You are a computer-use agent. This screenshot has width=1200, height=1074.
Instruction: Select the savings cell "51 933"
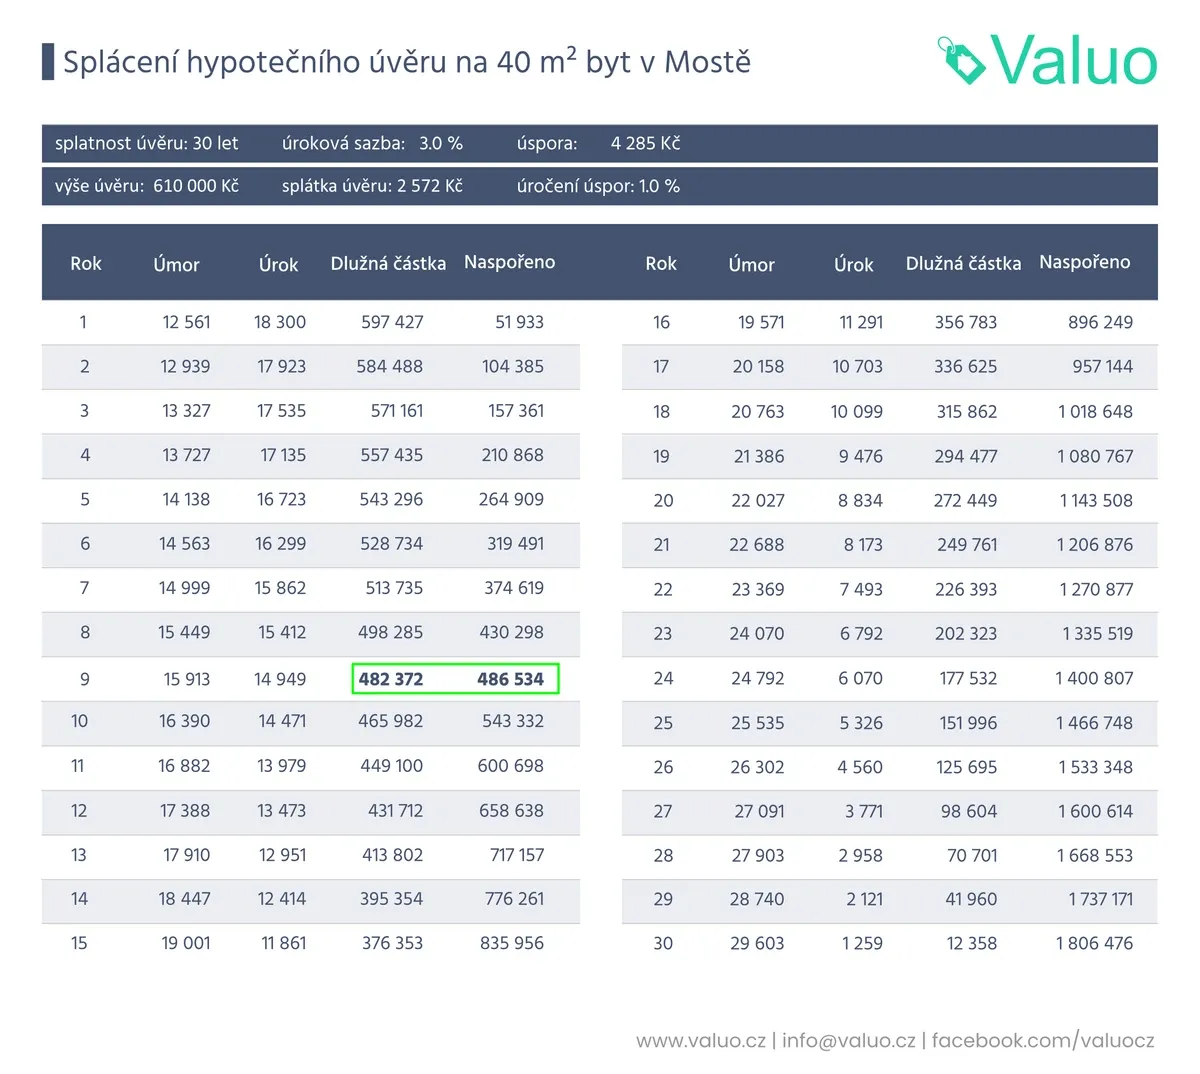(x=519, y=322)
